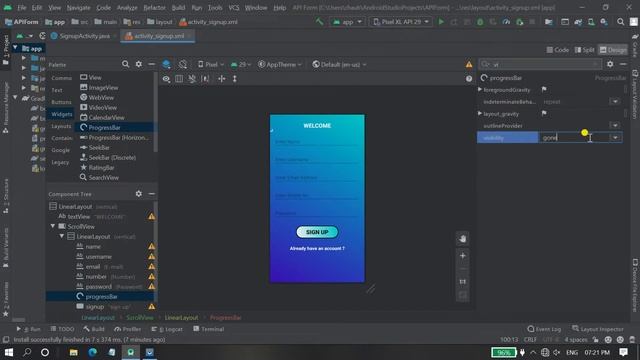Expand the foregroundGravity attribute
Viewport: 640px width, 360px height.
[x=480, y=89]
